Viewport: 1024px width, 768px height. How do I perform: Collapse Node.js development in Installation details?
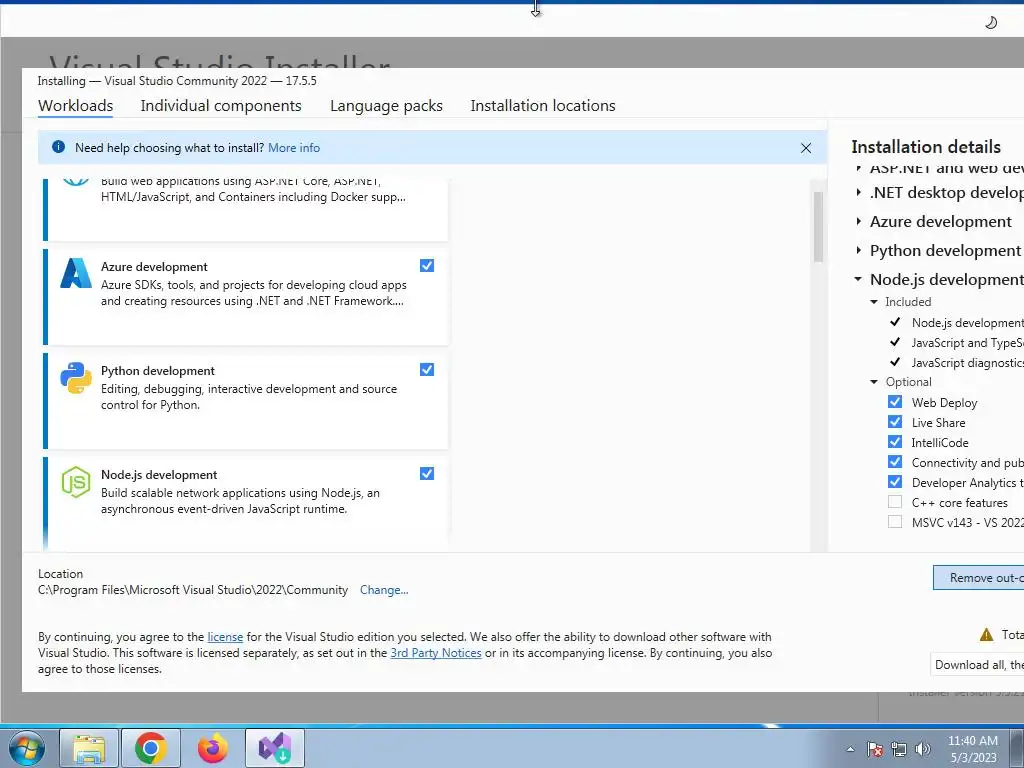click(x=858, y=280)
